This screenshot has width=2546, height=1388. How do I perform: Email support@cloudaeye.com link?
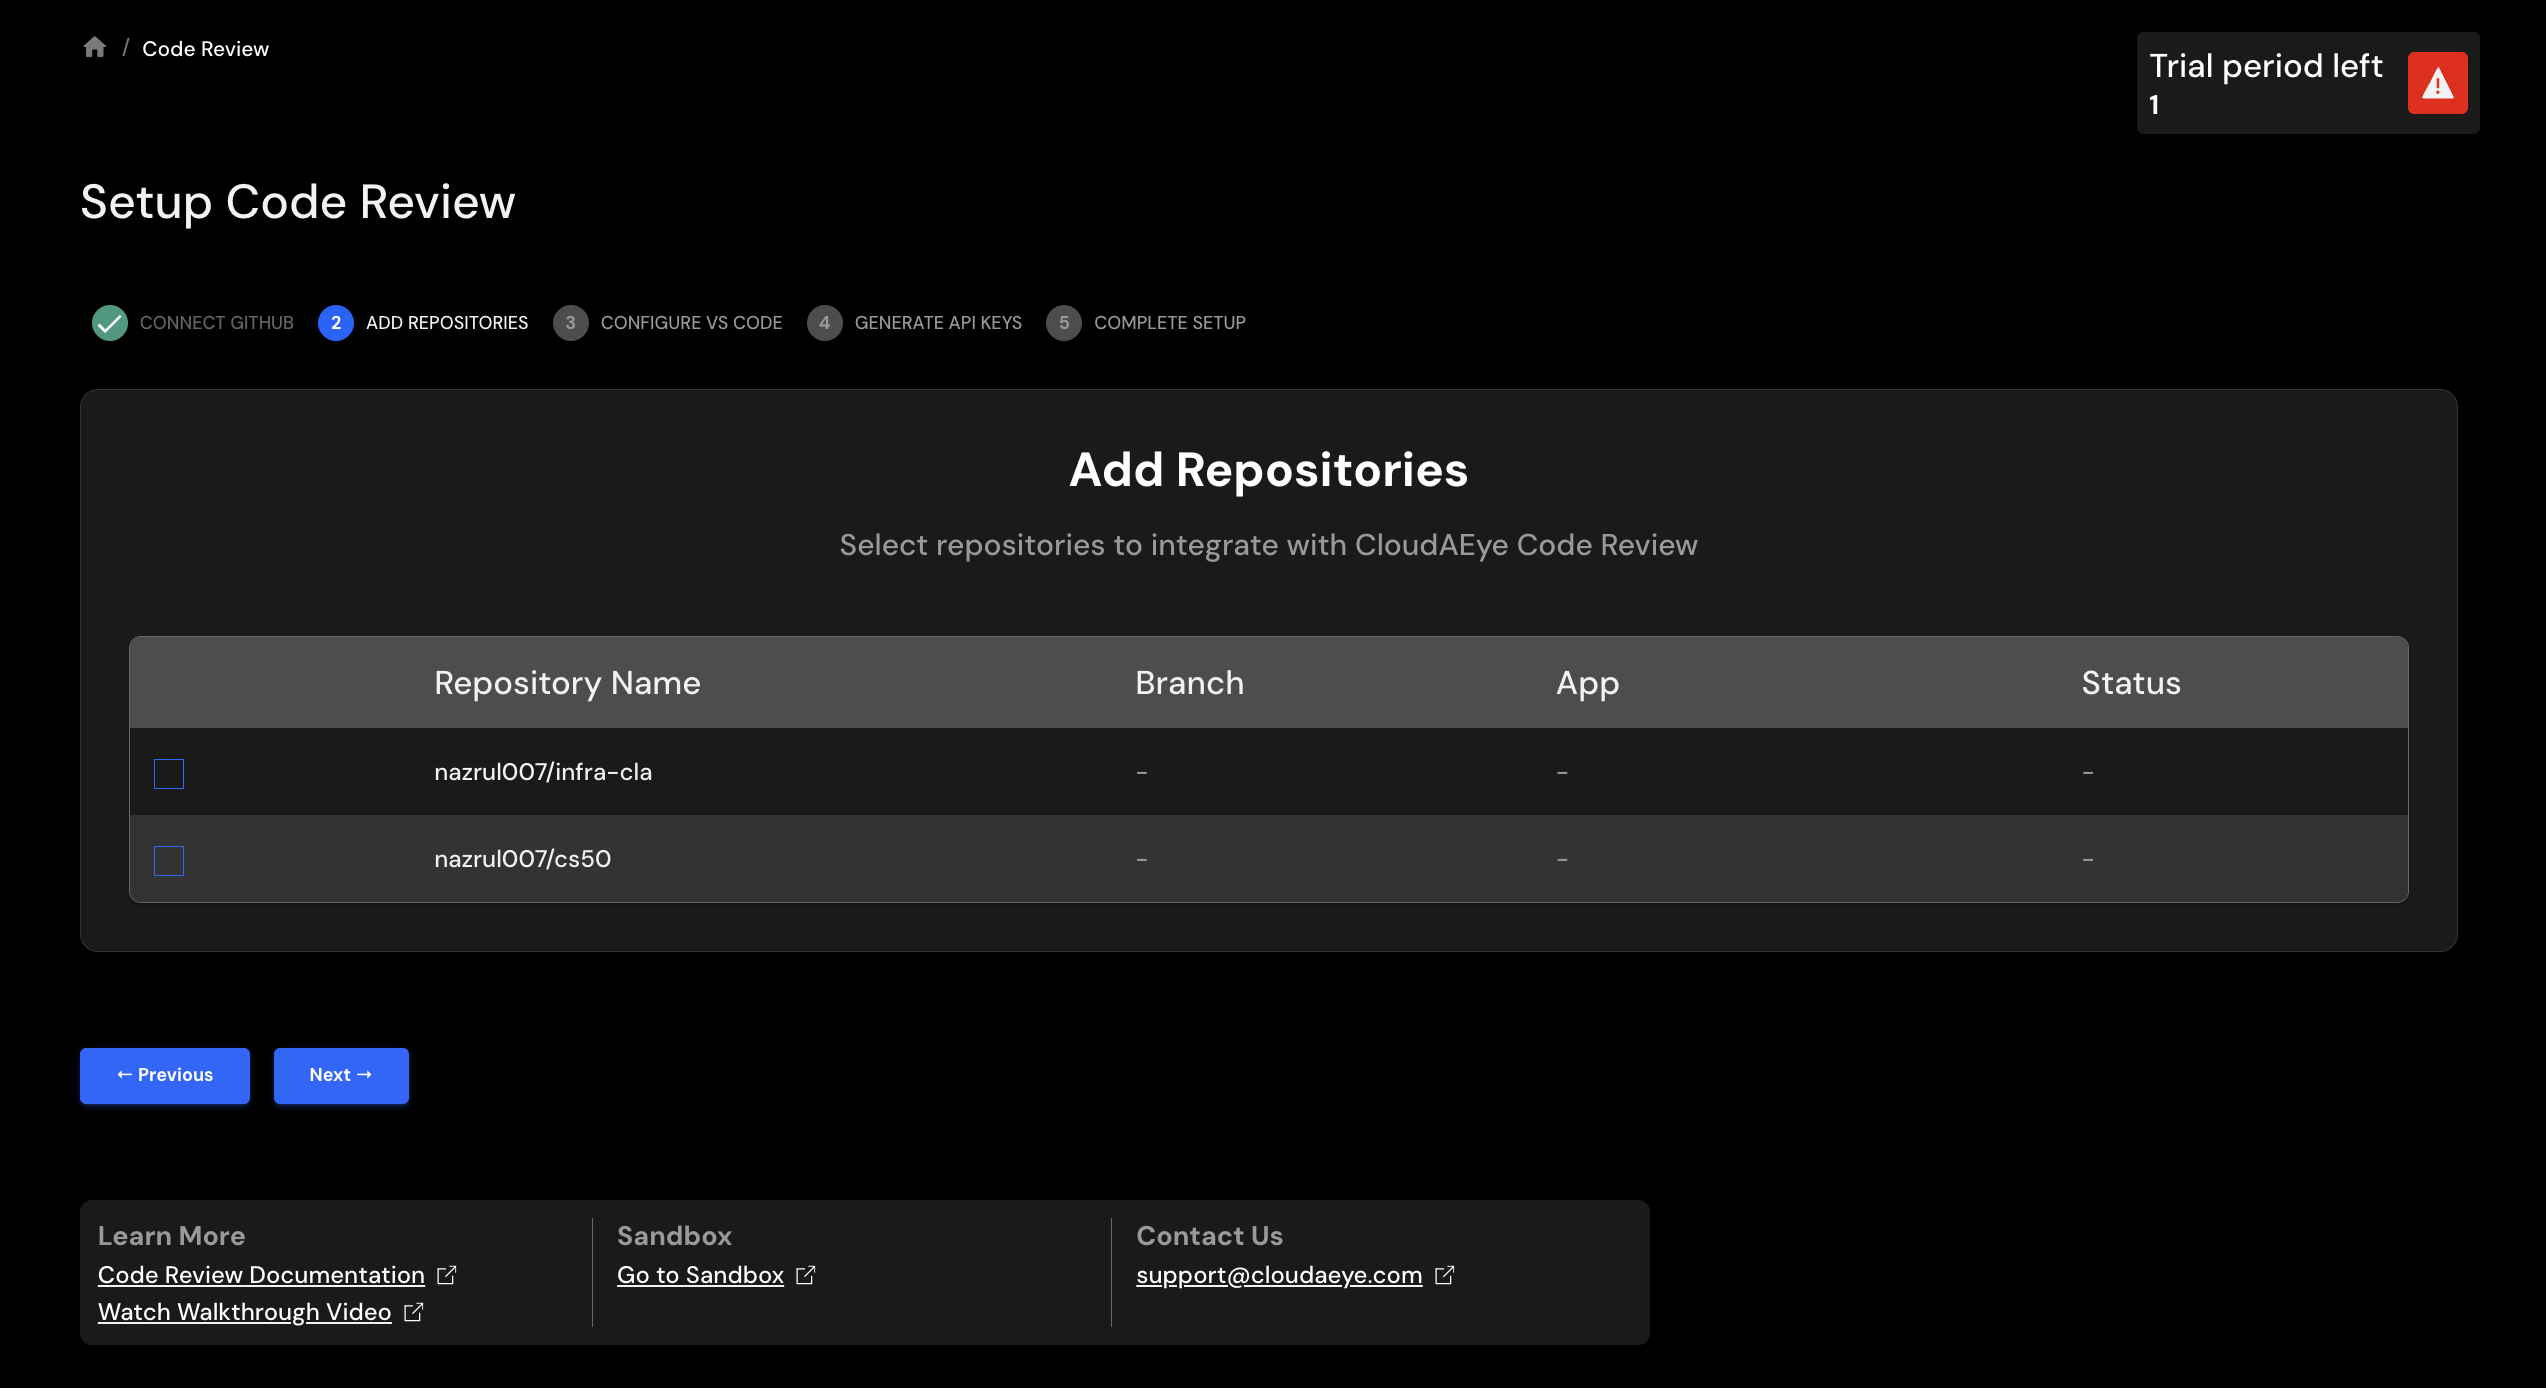[1279, 1275]
